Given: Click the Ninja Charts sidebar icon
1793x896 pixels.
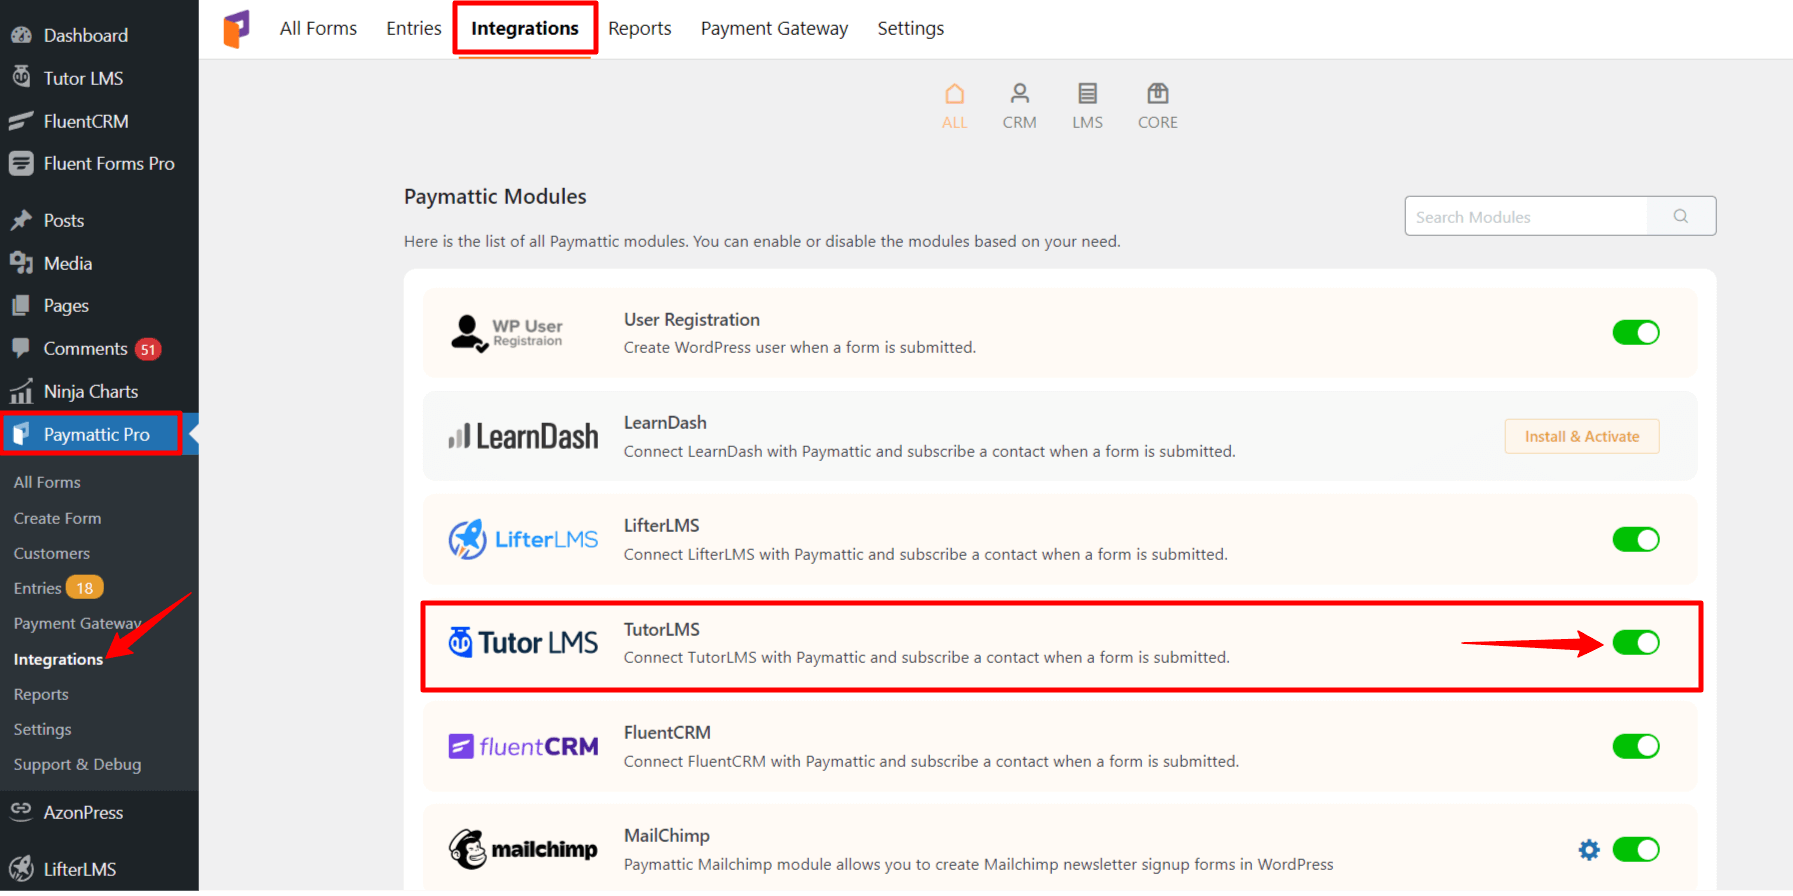Looking at the screenshot, I should pyautogui.click(x=21, y=391).
